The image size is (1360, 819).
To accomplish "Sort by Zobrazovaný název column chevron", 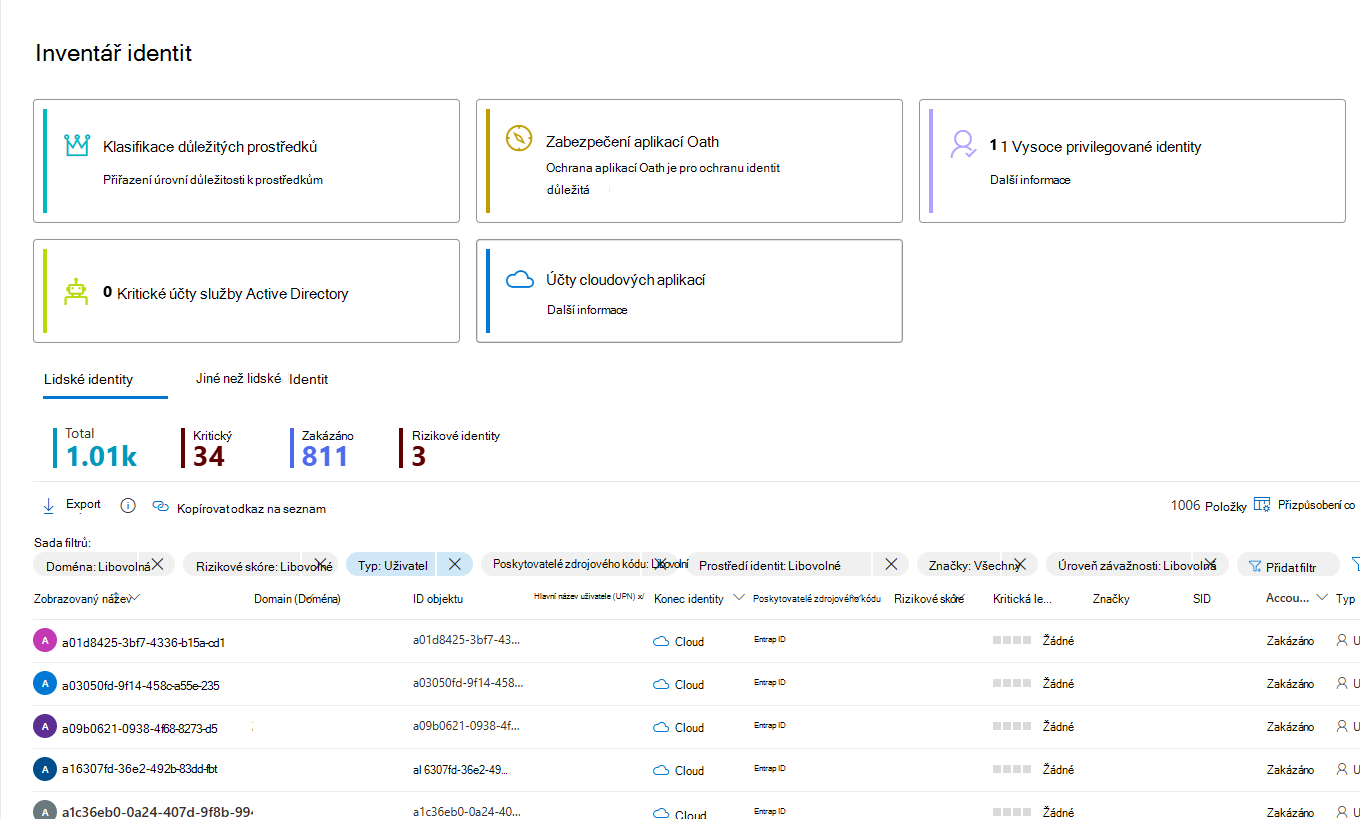I will tap(135, 597).
